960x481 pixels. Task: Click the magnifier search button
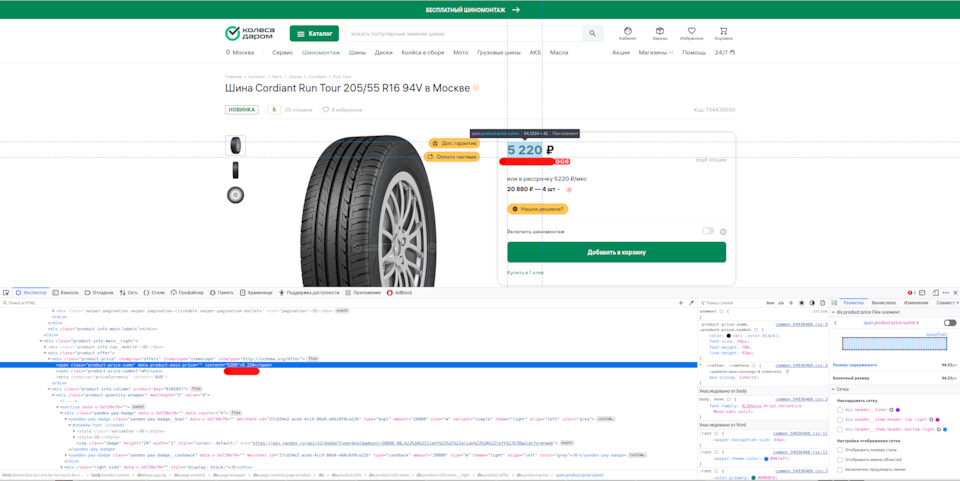592,34
